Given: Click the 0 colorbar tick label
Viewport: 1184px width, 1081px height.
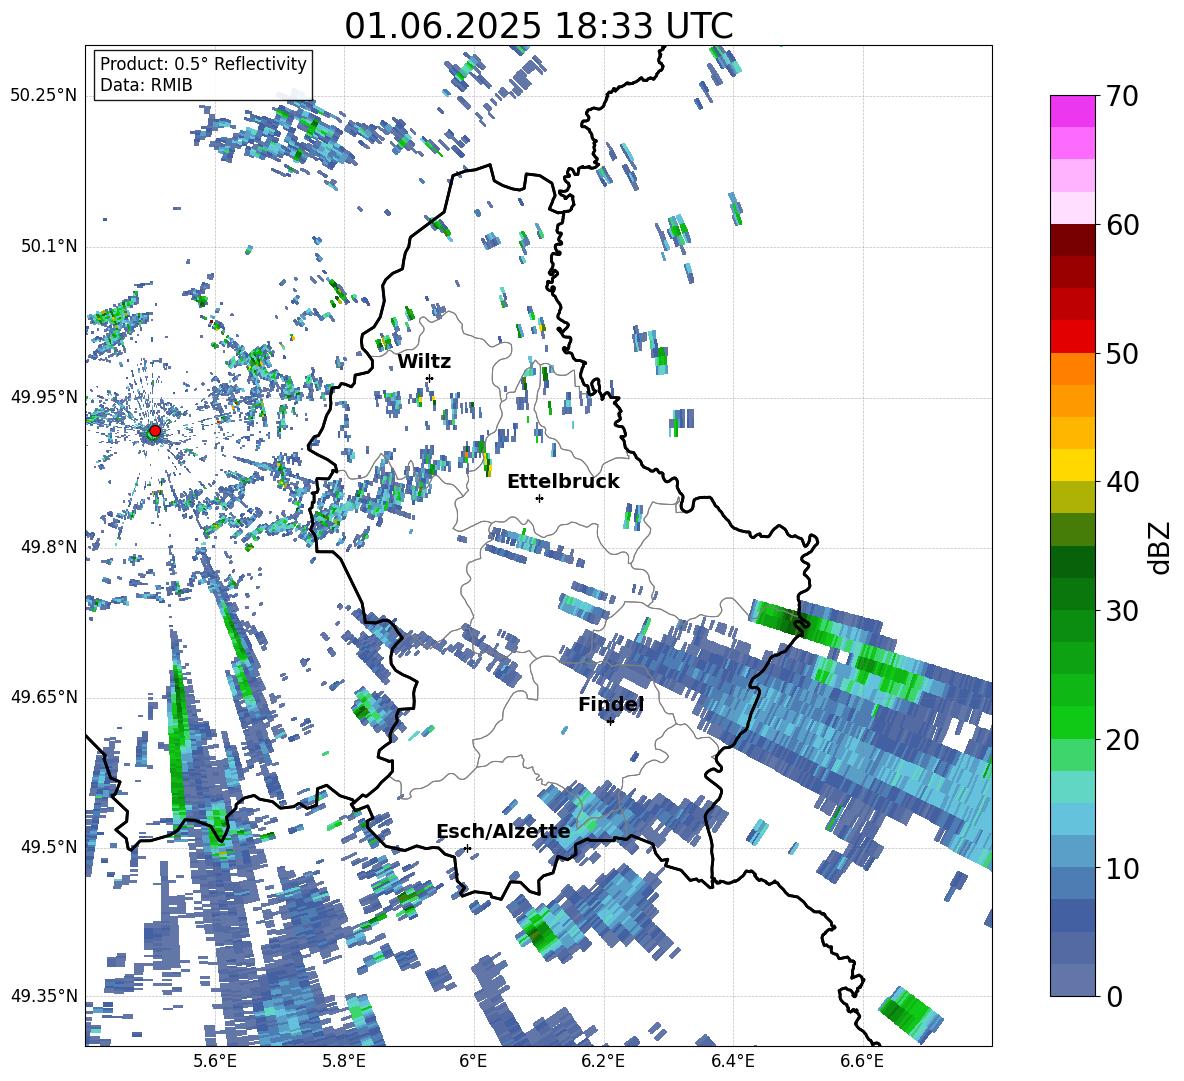Looking at the screenshot, I should coord(1114,997).
